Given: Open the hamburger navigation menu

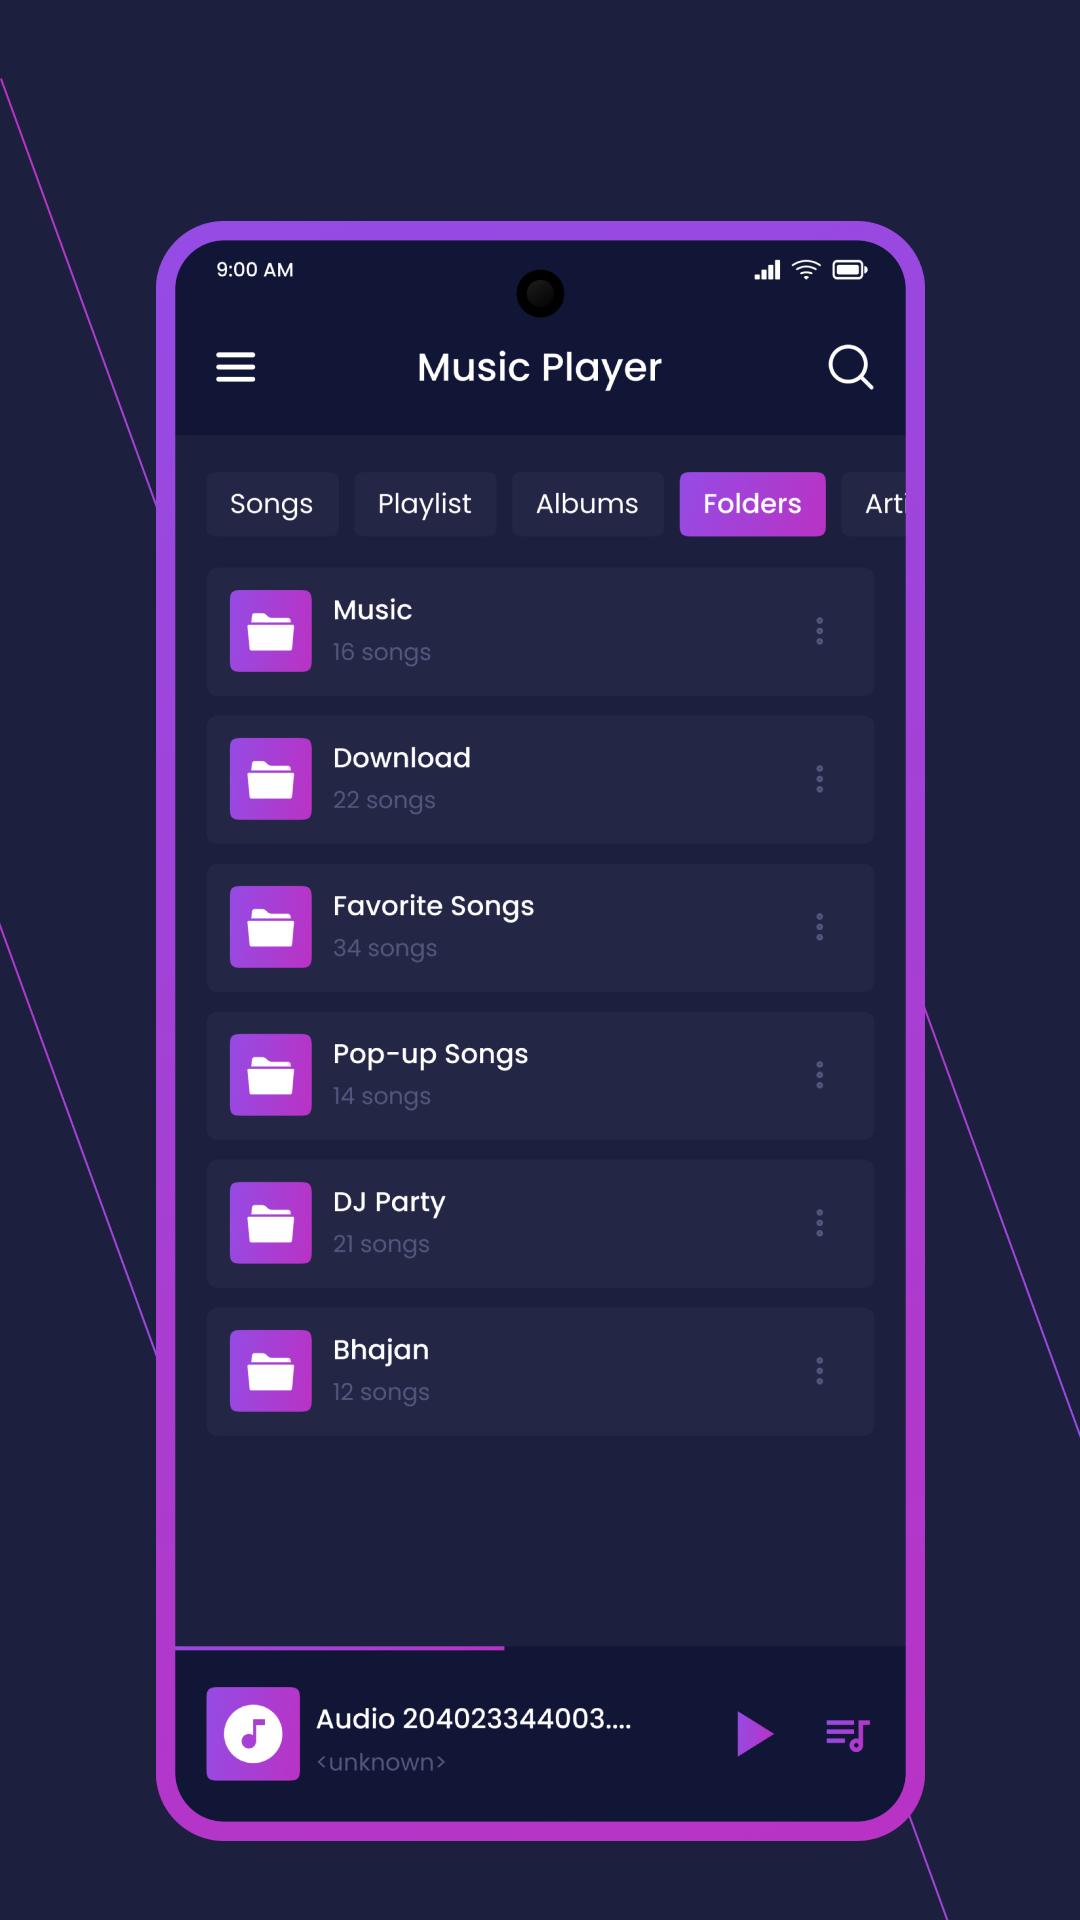Looking at the screenshot, I should [x=236, y=367].
